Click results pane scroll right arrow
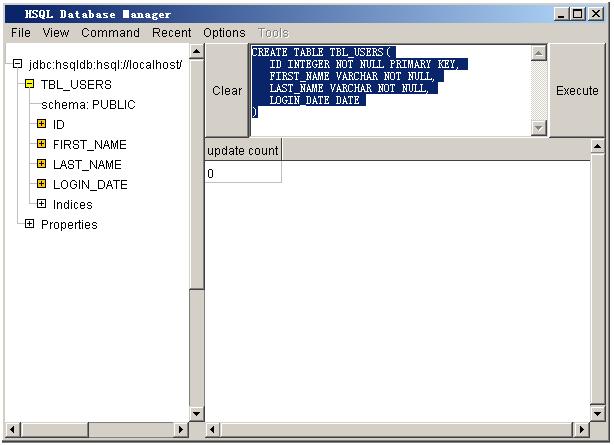This screenshot has height=445, width=614. click(x=582, y=429)
